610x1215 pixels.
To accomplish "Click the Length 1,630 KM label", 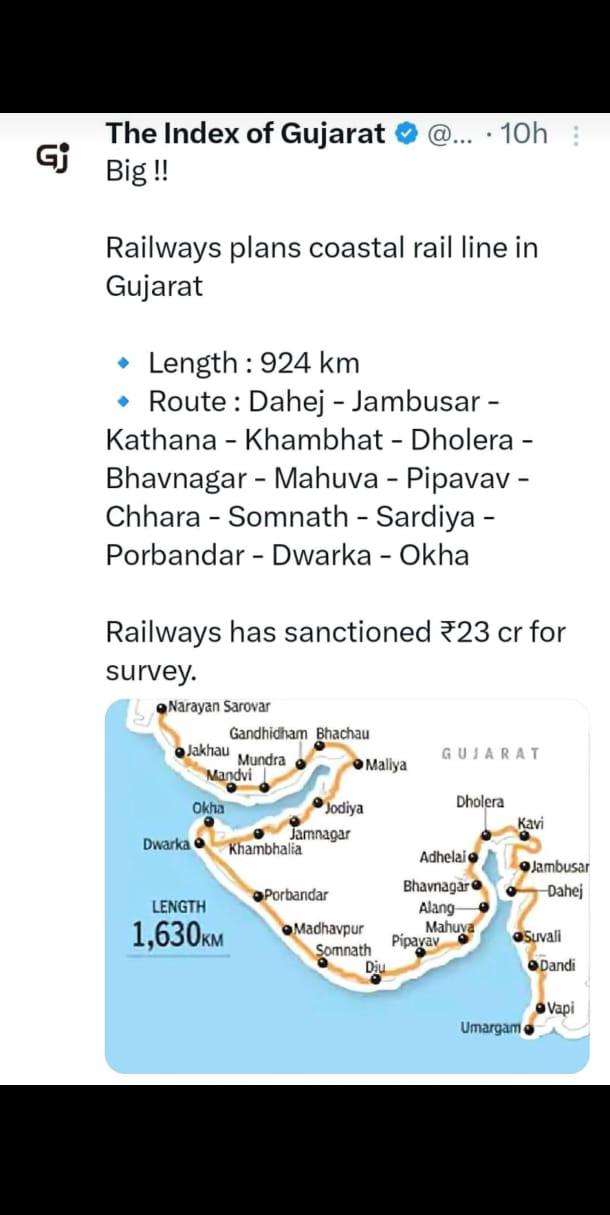I will [x=178, y=927].
